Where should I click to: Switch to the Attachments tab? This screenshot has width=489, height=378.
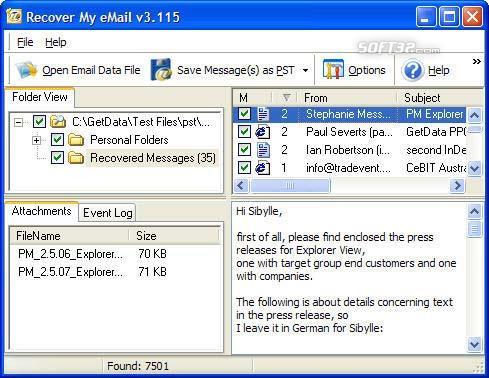pos(41,211)
